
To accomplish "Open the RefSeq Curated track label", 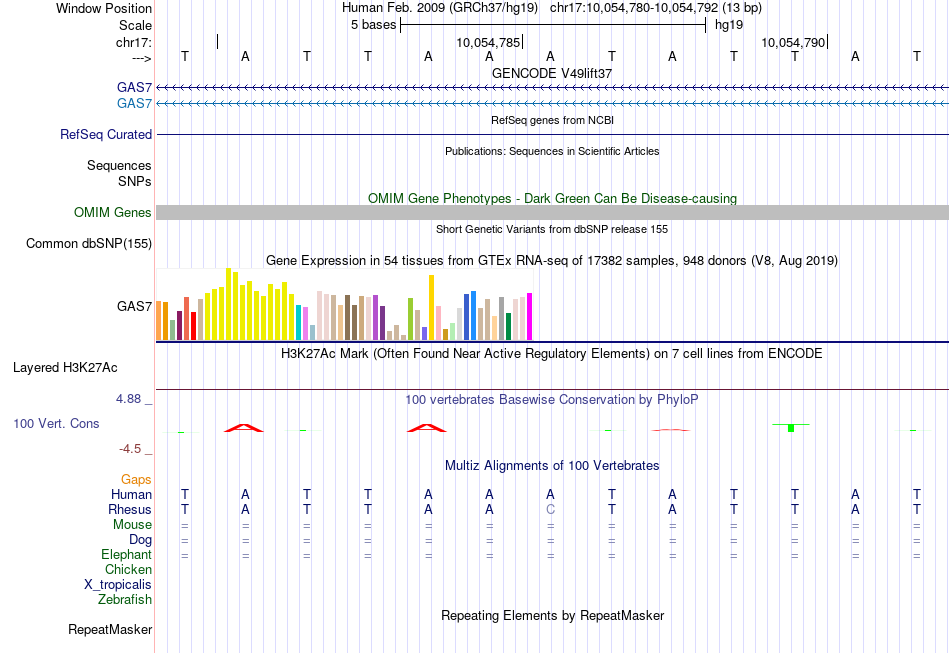I will pos(105,134).
